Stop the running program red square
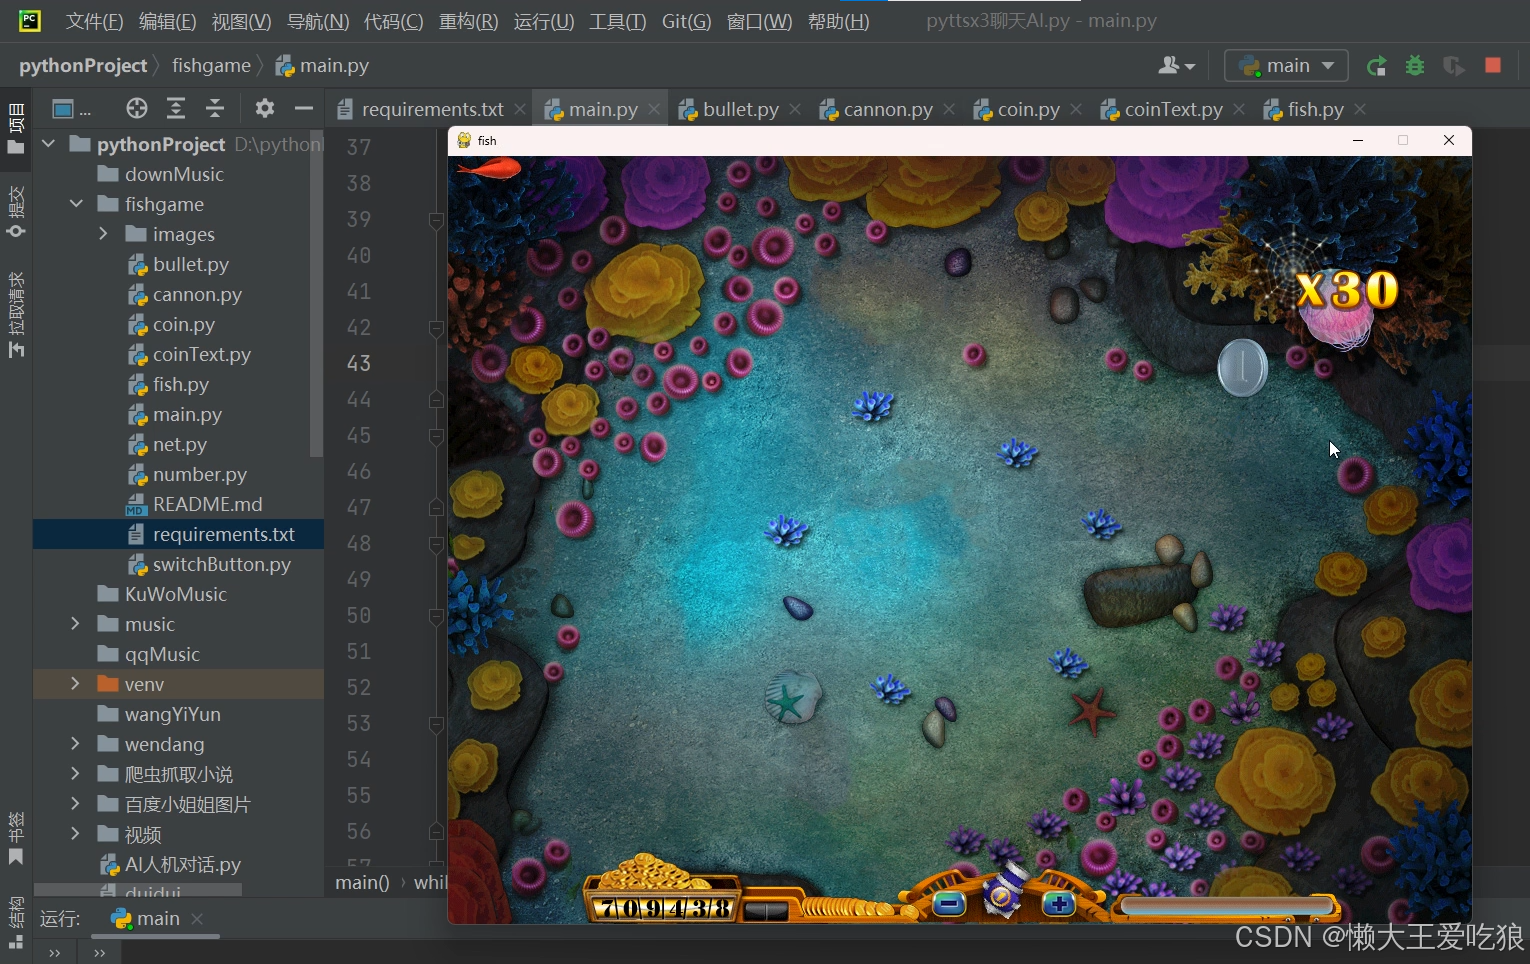This screenshot has width=1530, height=964. point(1493,65)
